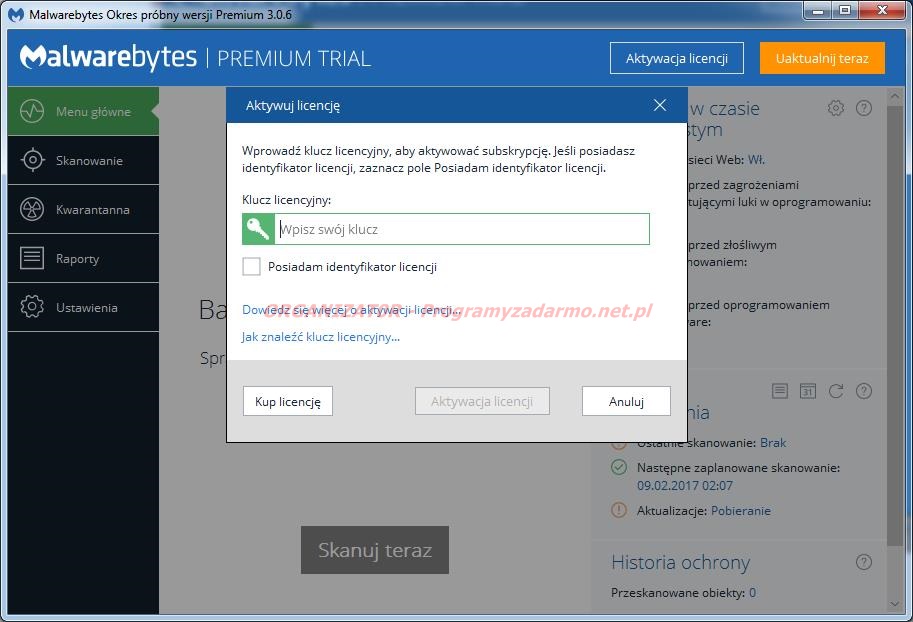
Task: Click the refresh updates circular arrow icon
Action: pyautogui.click(x=836, y=391)
